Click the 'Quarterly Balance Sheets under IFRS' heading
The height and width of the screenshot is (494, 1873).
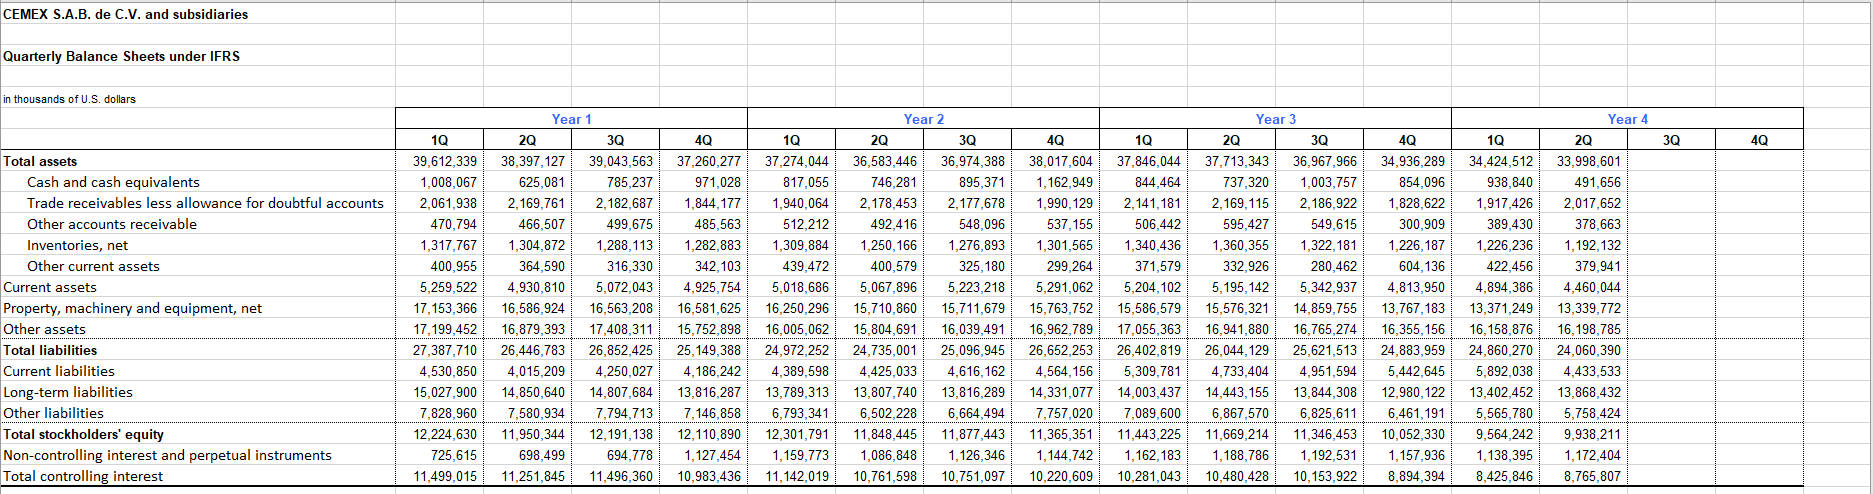(122, 56)
